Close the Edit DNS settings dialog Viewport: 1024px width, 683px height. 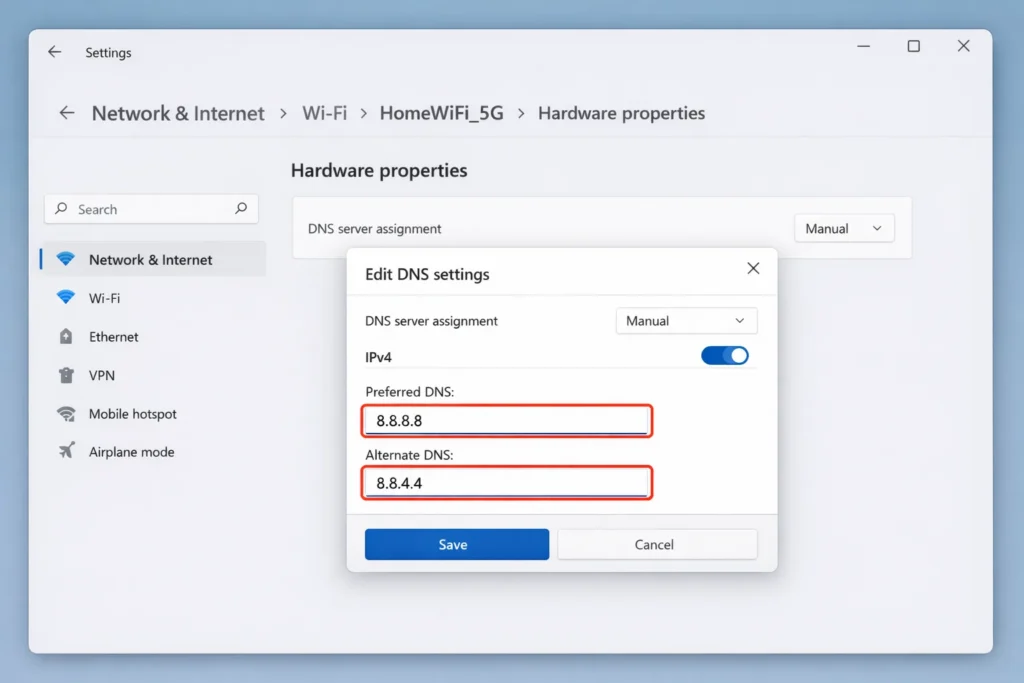[753, 268]
